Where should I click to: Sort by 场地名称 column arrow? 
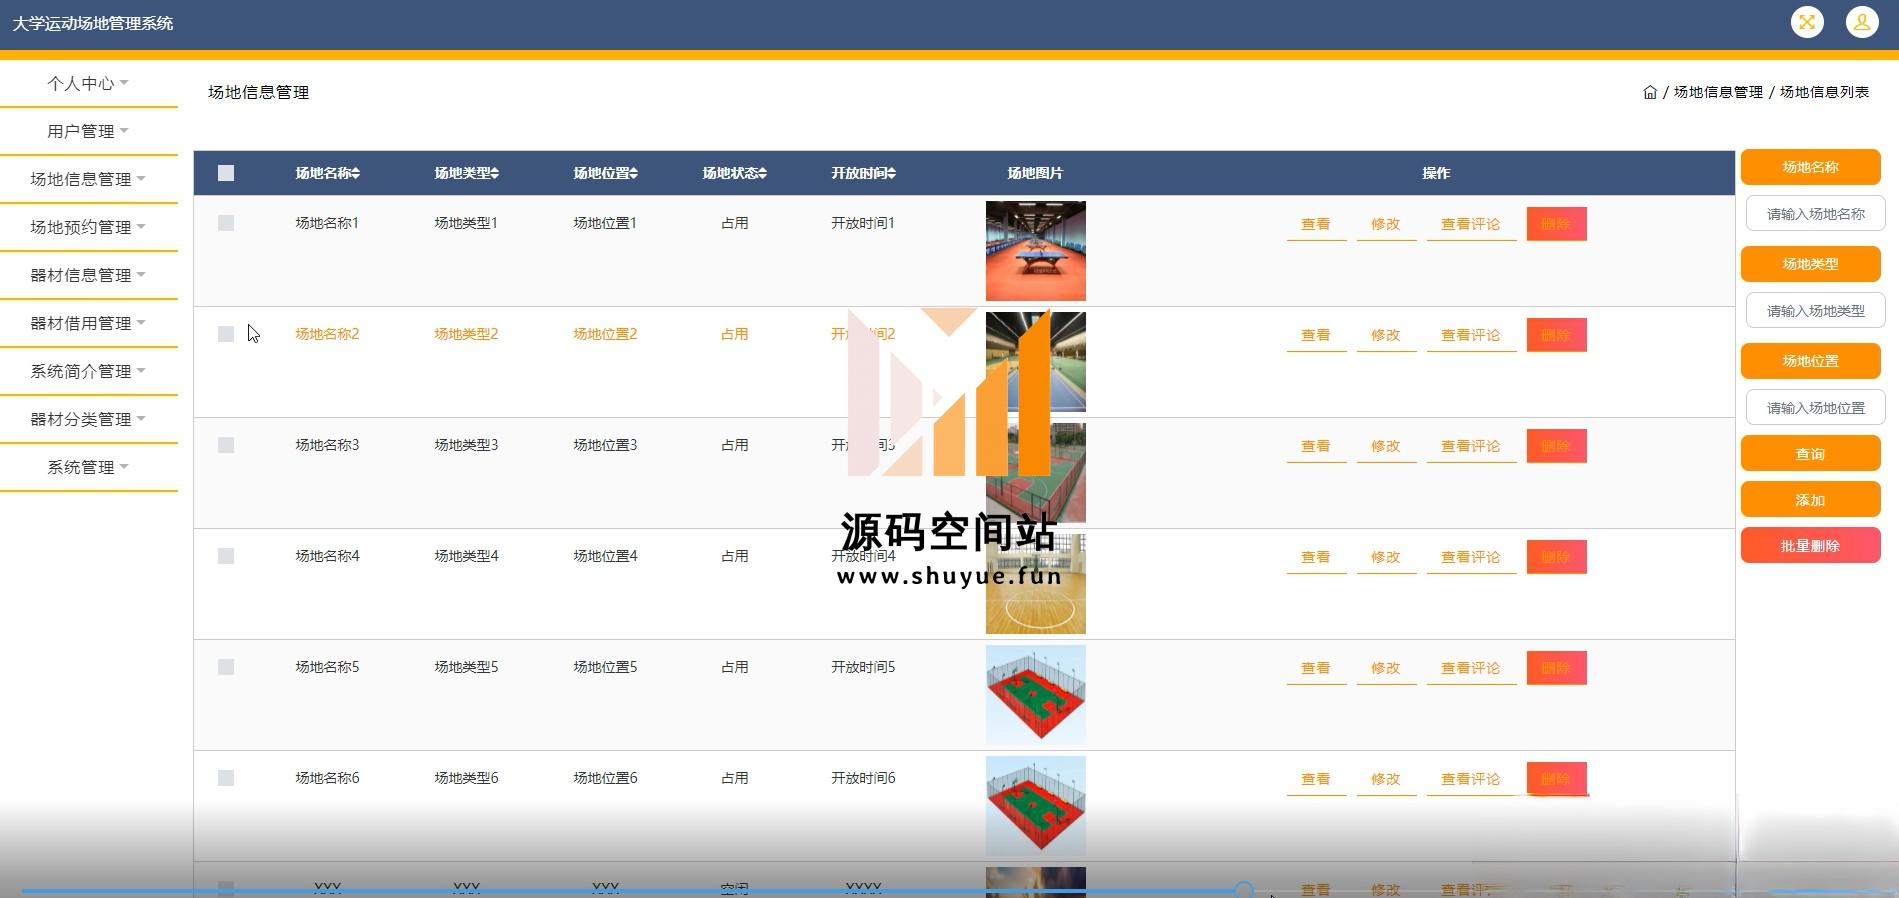[356, 173]
